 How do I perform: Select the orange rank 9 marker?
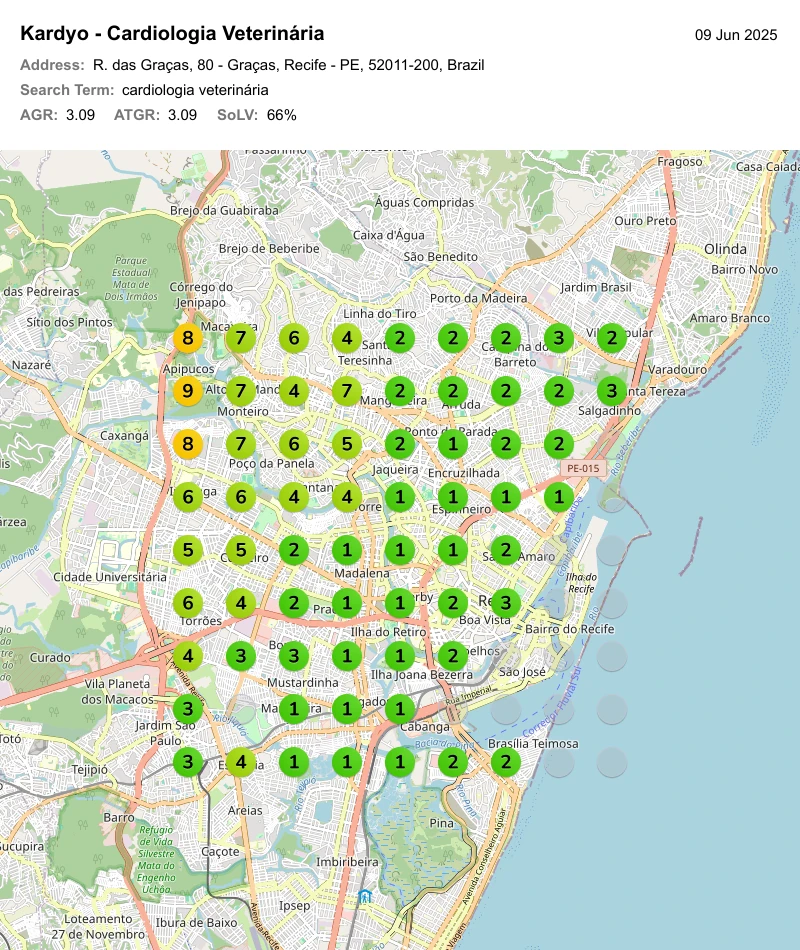188,391
